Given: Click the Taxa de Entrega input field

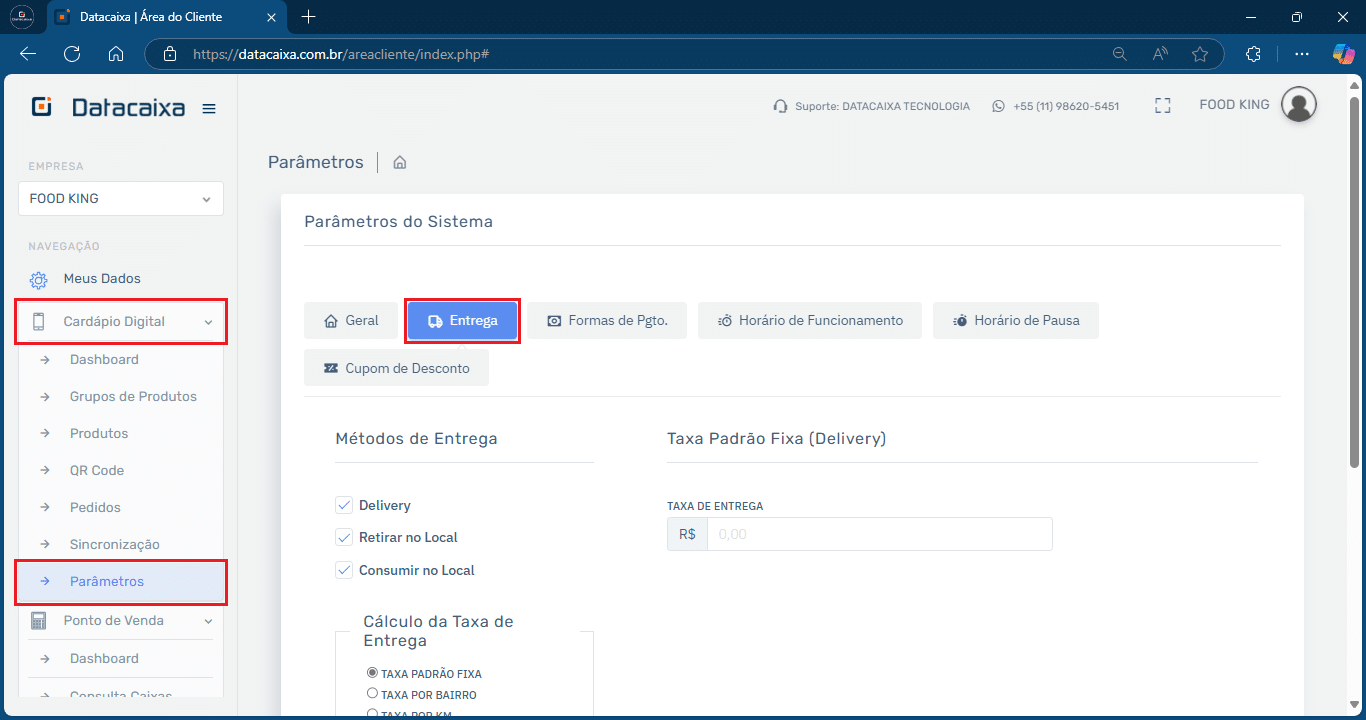Looking at the screenshot, I should [x=878, y=534].
